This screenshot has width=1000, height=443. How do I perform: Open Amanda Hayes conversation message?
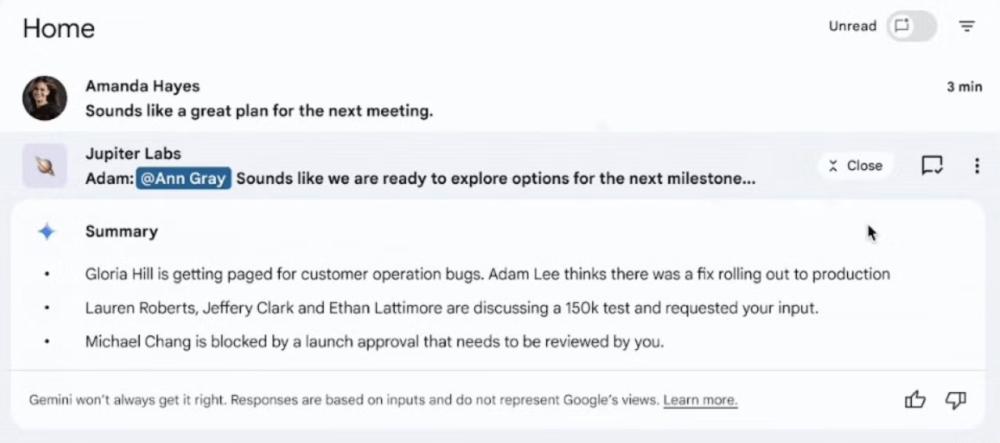pos(259,111)
